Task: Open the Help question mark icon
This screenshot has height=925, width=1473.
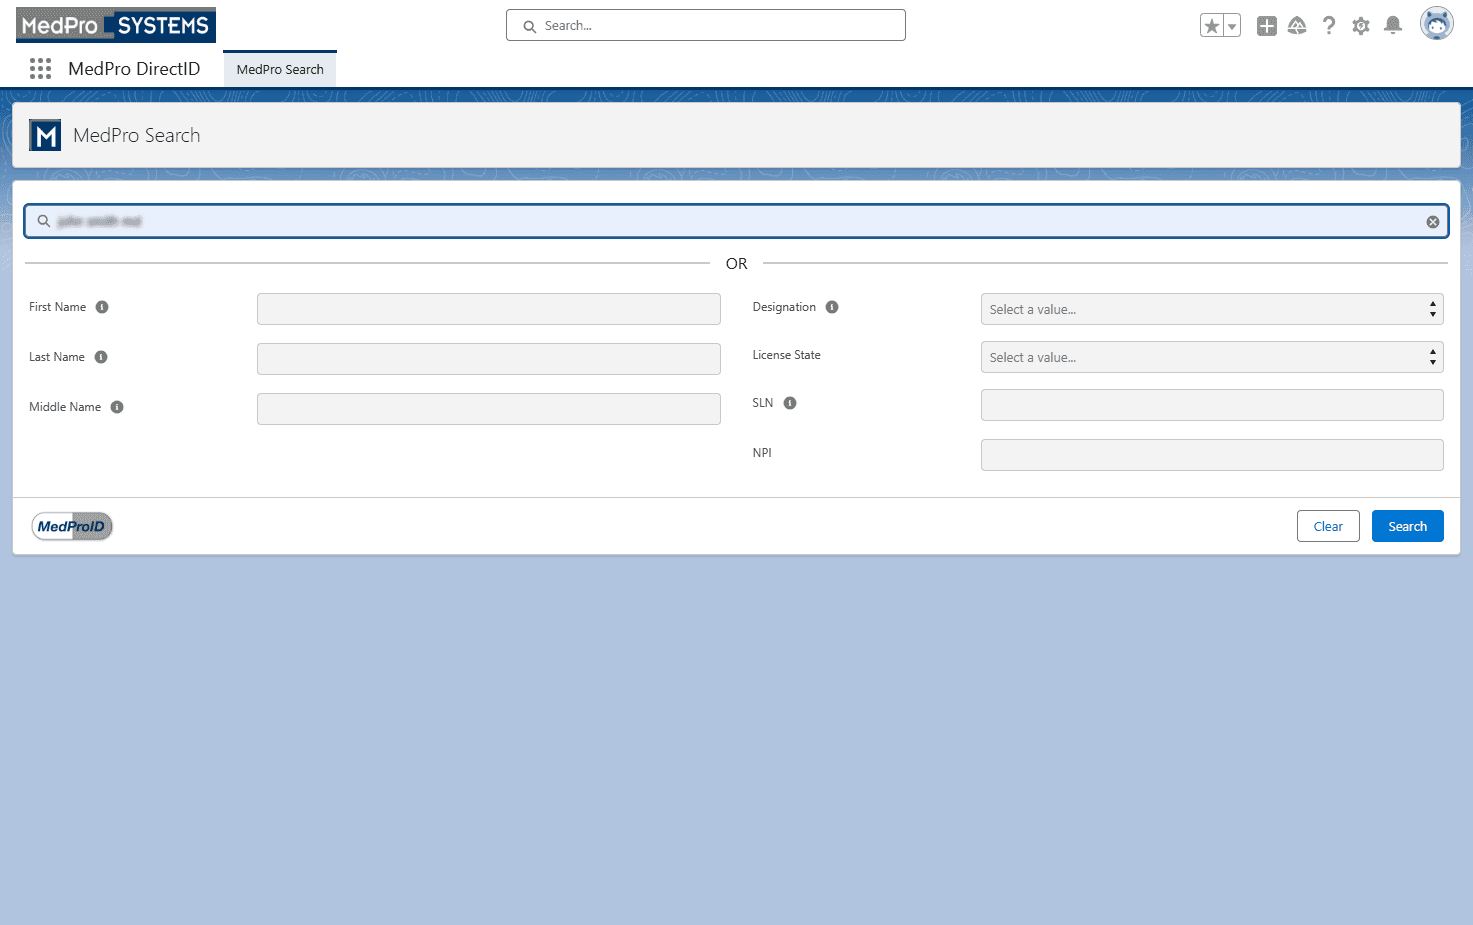Action: (1329, 26)
